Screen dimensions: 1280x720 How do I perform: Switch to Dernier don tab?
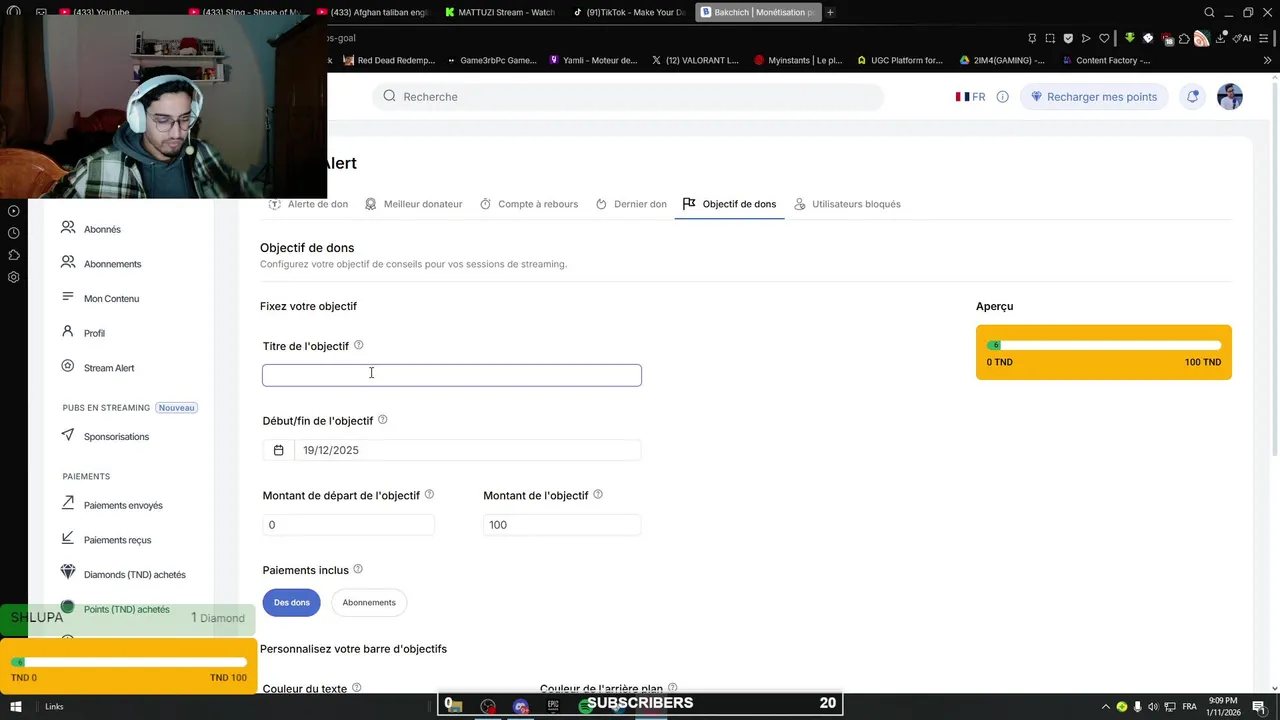pyautogui.click(x=631, y=204)
